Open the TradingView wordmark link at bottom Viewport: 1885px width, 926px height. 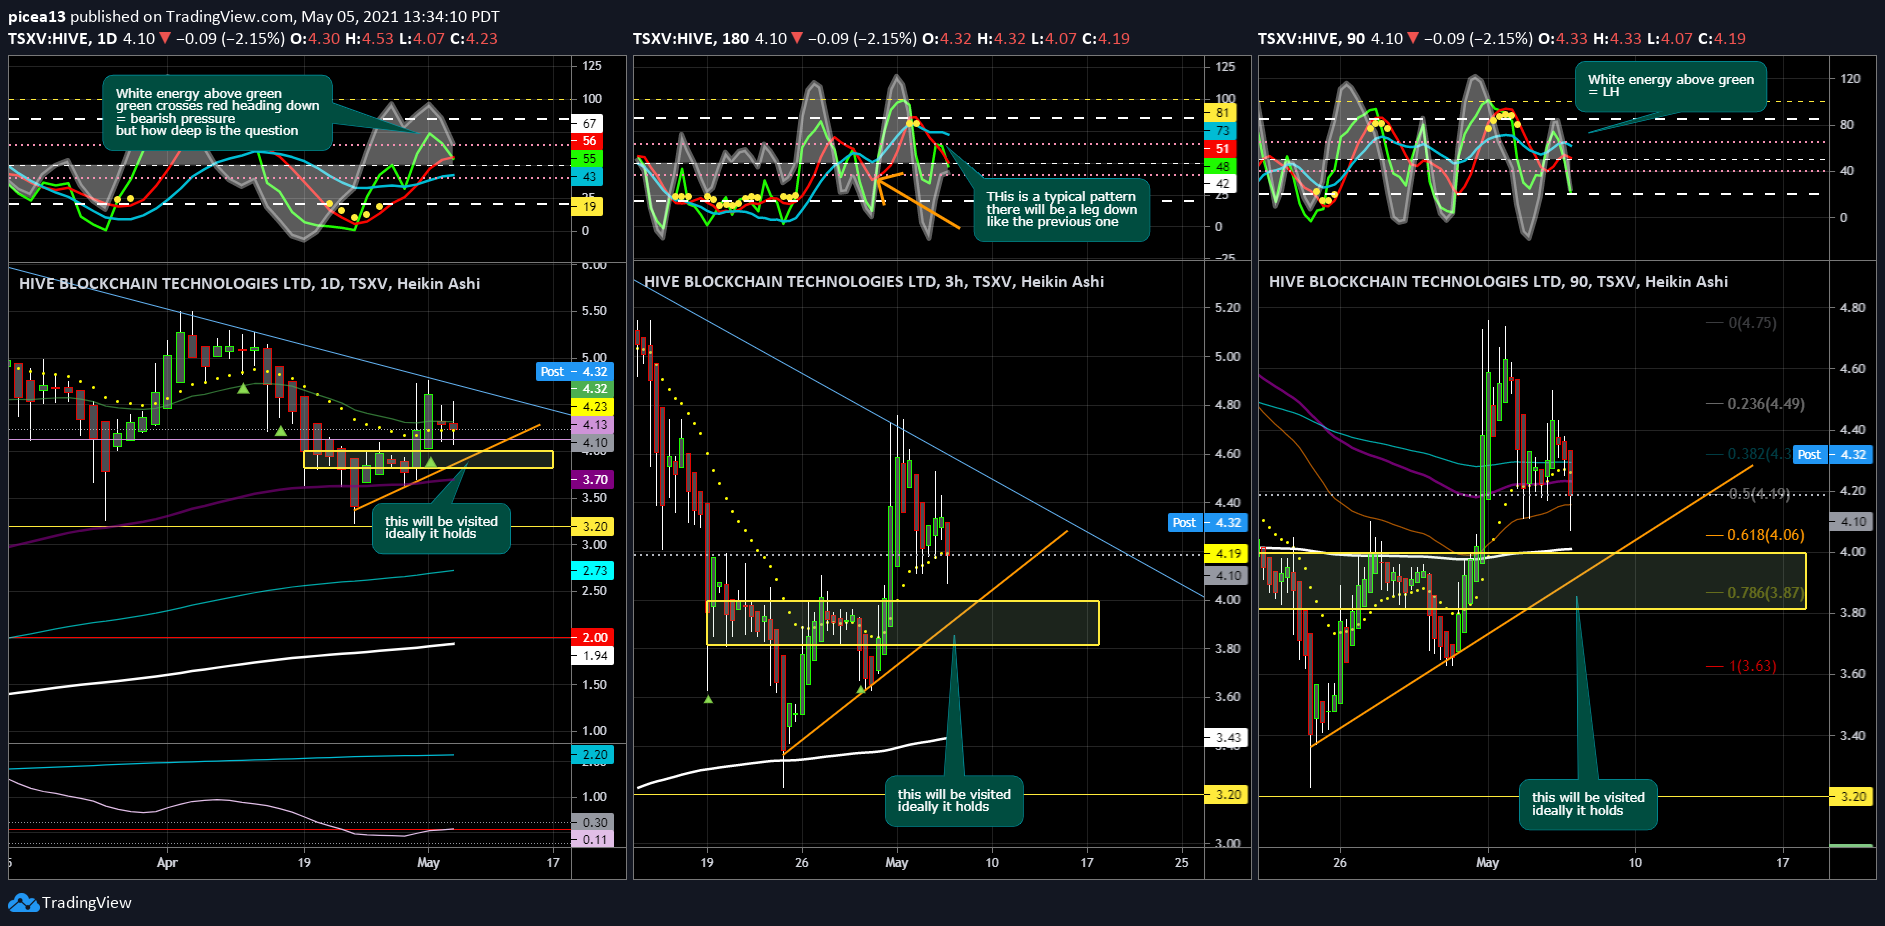click(87, 903)
